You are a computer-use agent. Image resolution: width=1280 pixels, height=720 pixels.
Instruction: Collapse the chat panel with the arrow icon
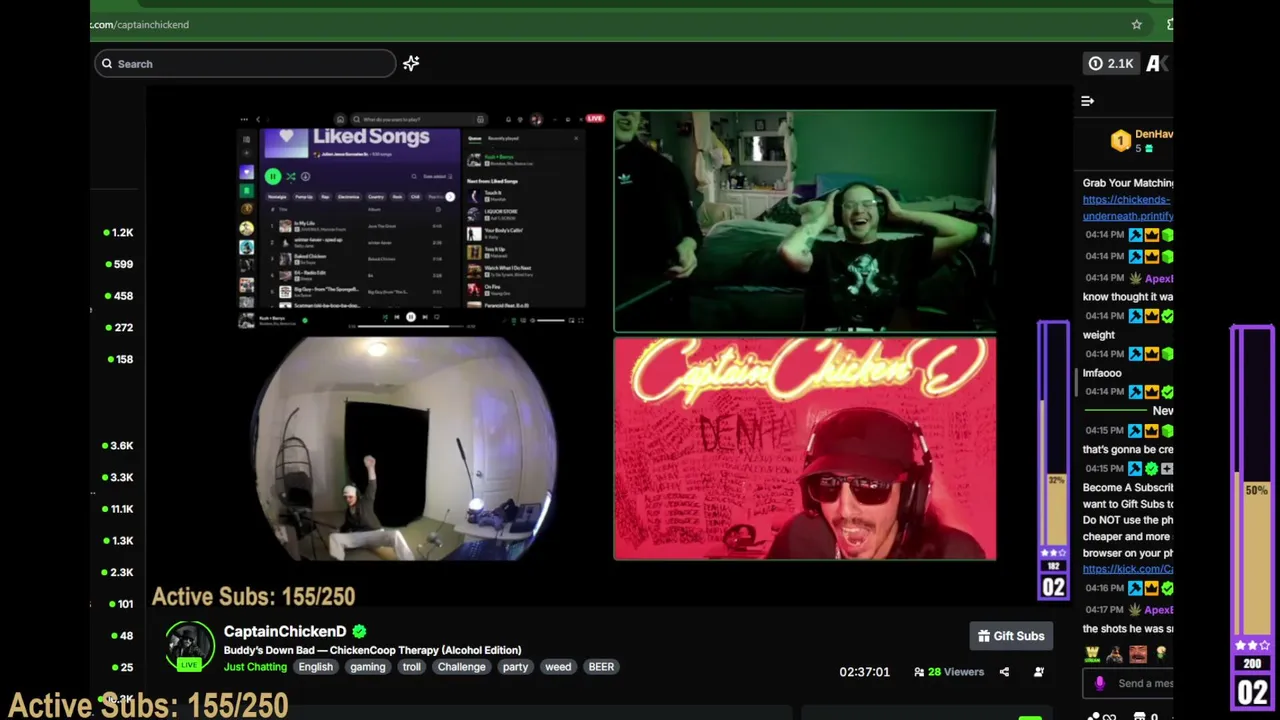pyautogui.click(x=1087, y=101)
